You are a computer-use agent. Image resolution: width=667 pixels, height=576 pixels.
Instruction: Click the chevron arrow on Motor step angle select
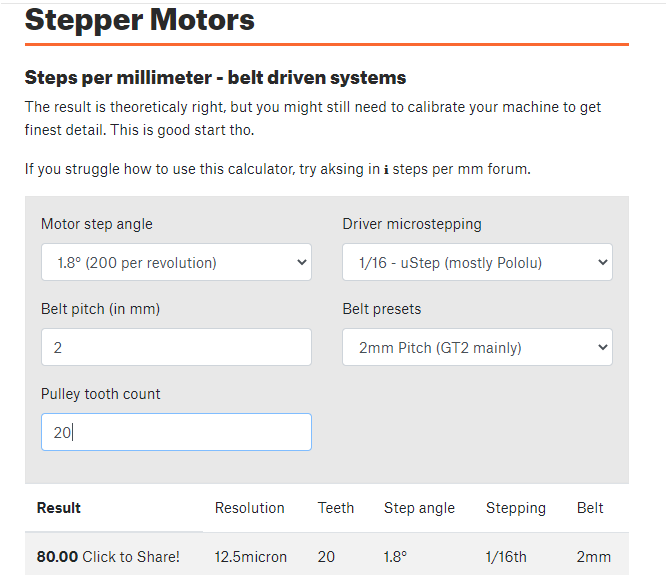pyautogui.click(x=302, y=262)
